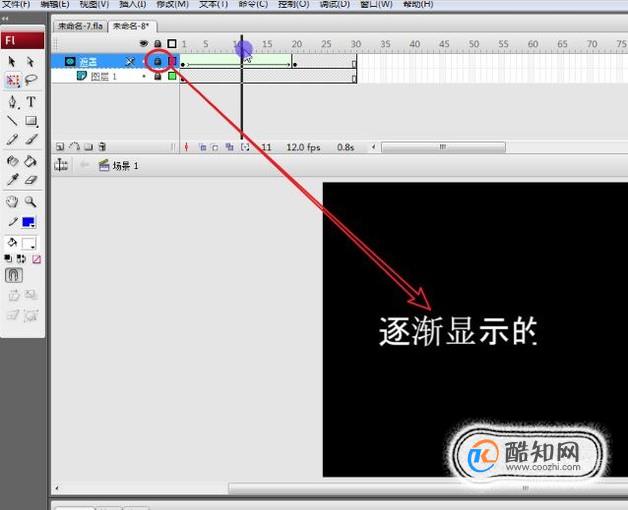
Task: Open the 文件(F) menu
Action: pyautogui.click(x=16, y=4)
